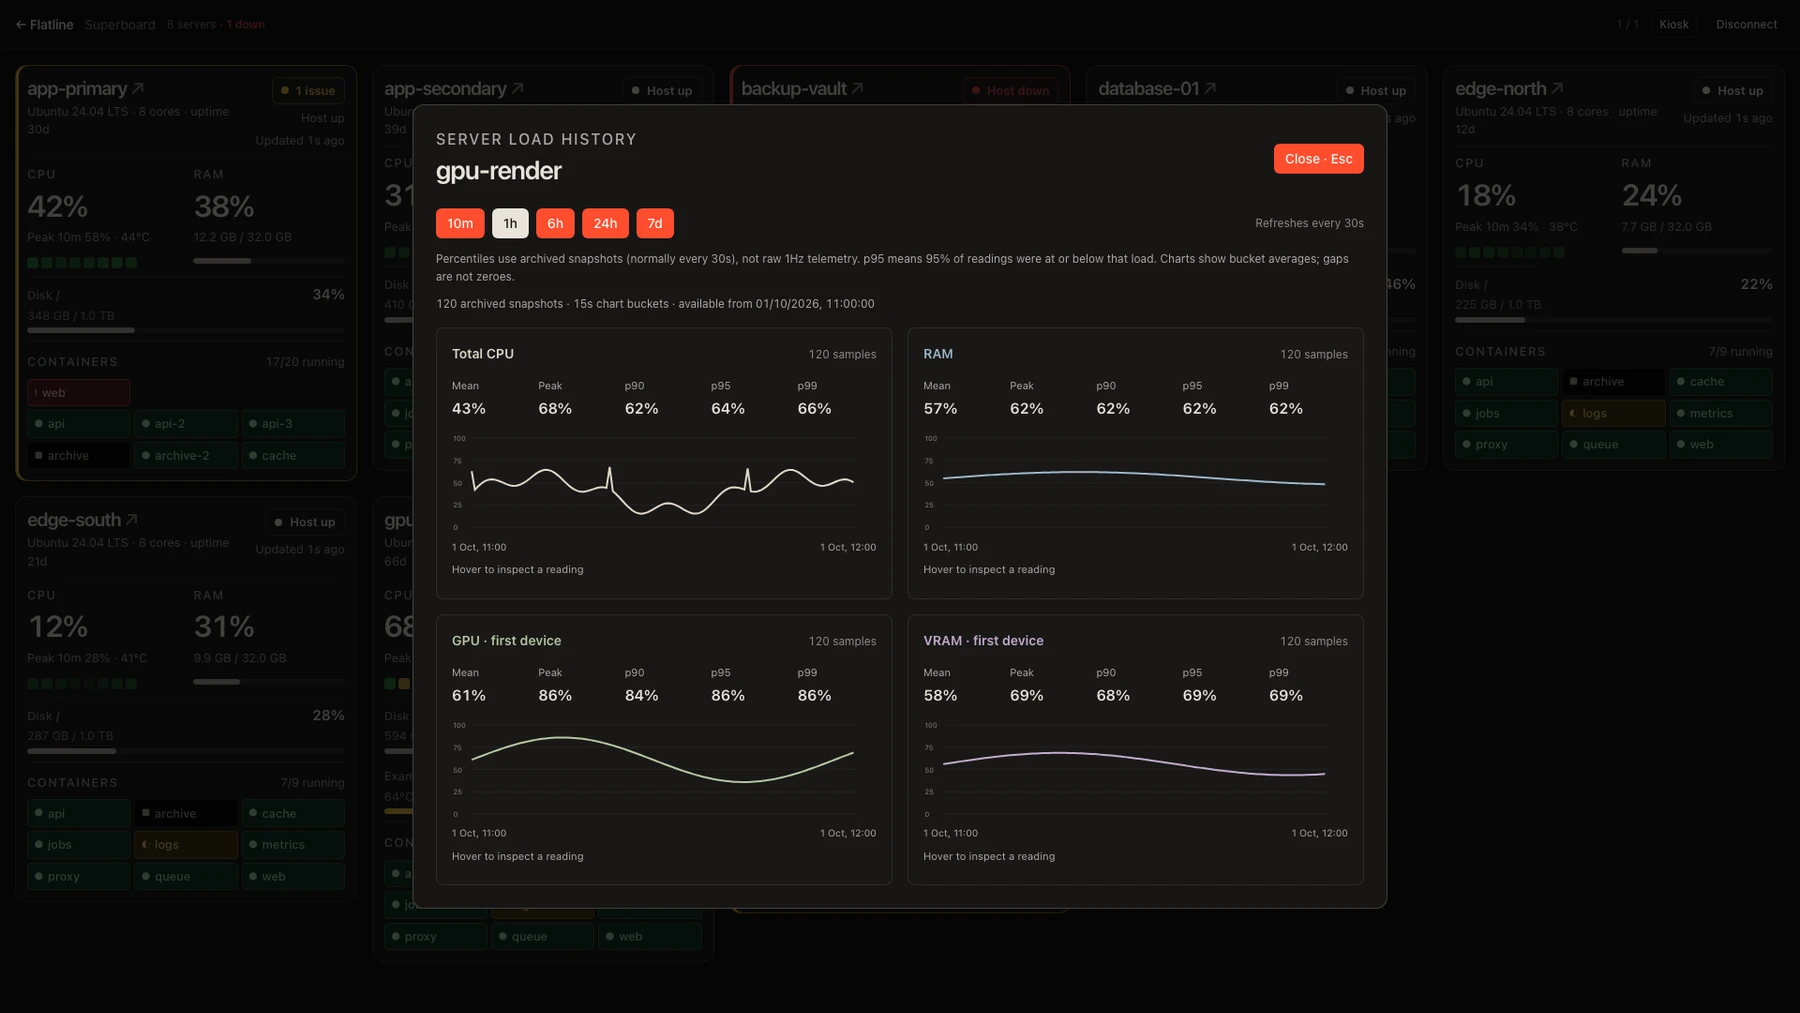
Task: Click the RAM line chart
Action: tap(1134, 483)
